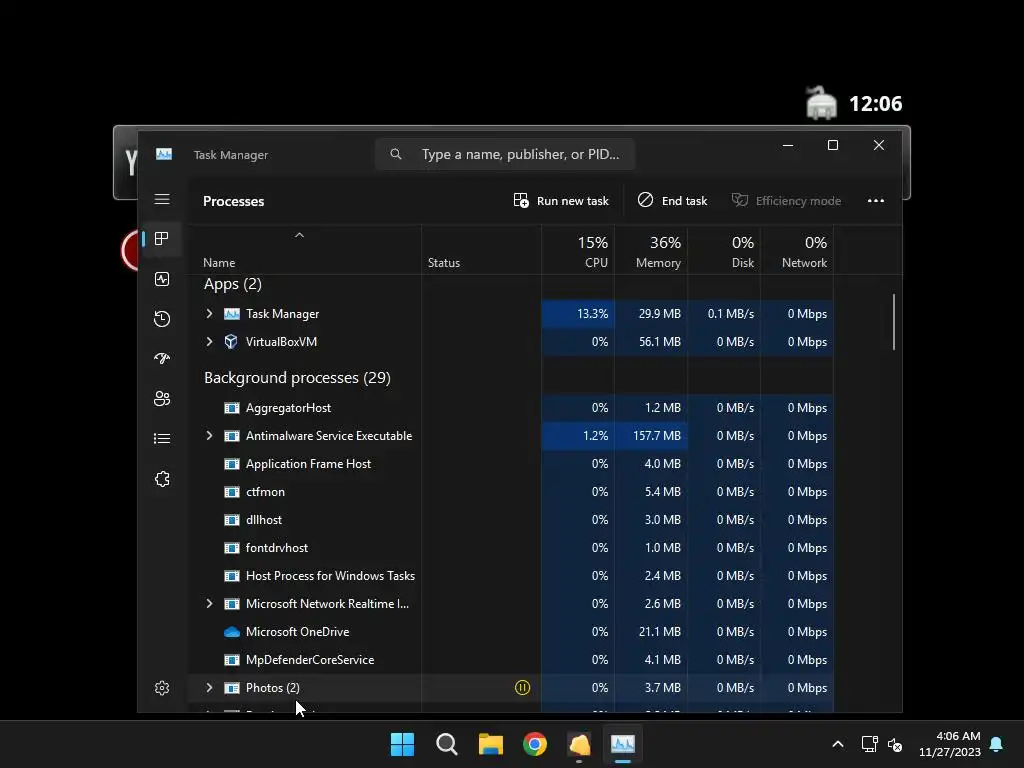Select the dllhost process row
The width and height of the screenshot is (1024, 768).
tap(511, 520)
